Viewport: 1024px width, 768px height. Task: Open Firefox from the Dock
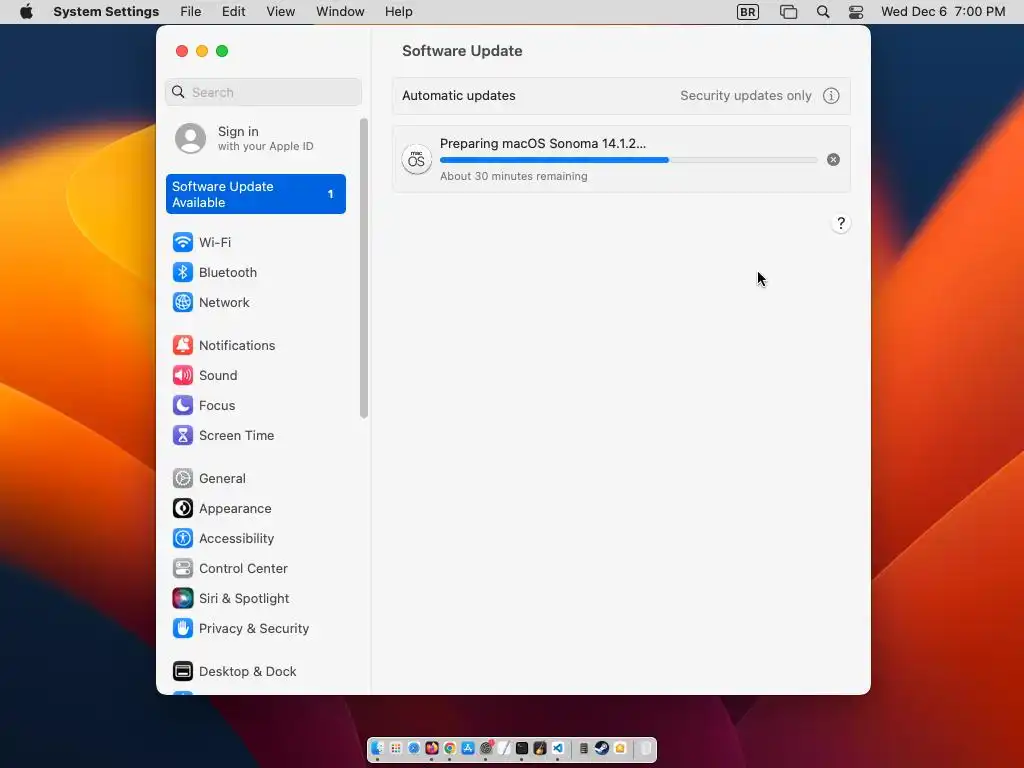[432, 748]
